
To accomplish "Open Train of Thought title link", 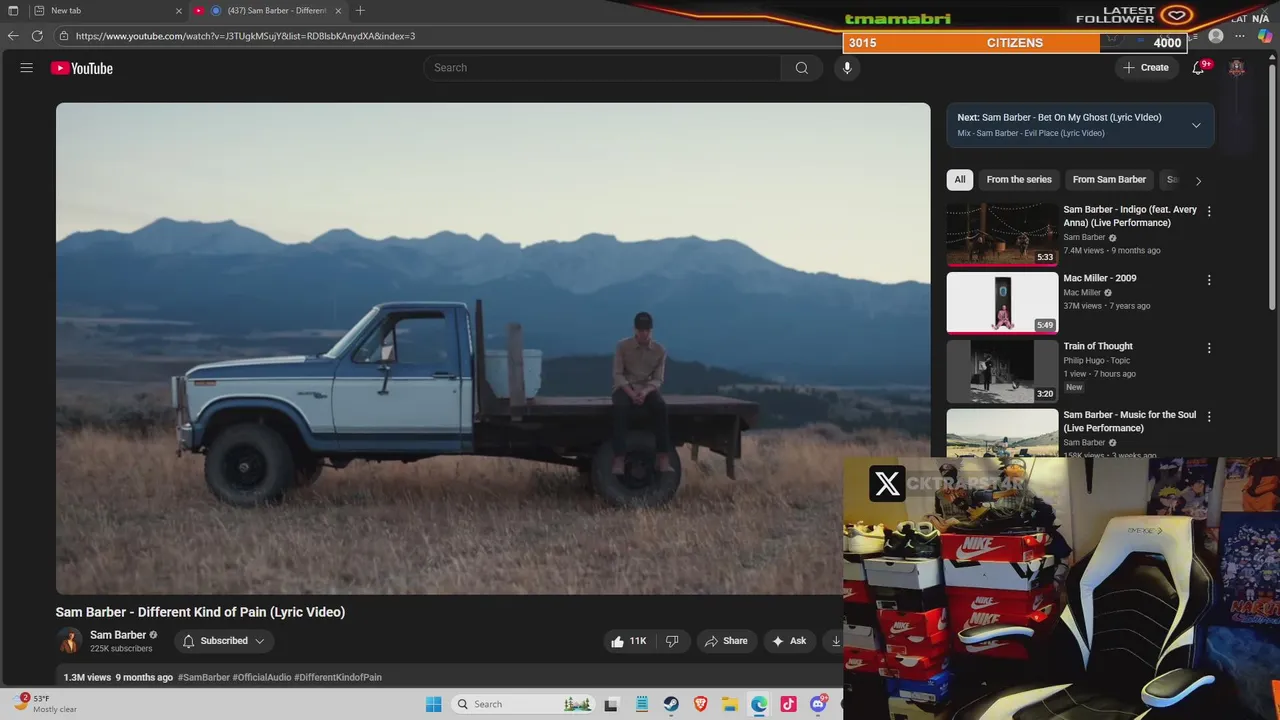I will tap(1098, 346).
